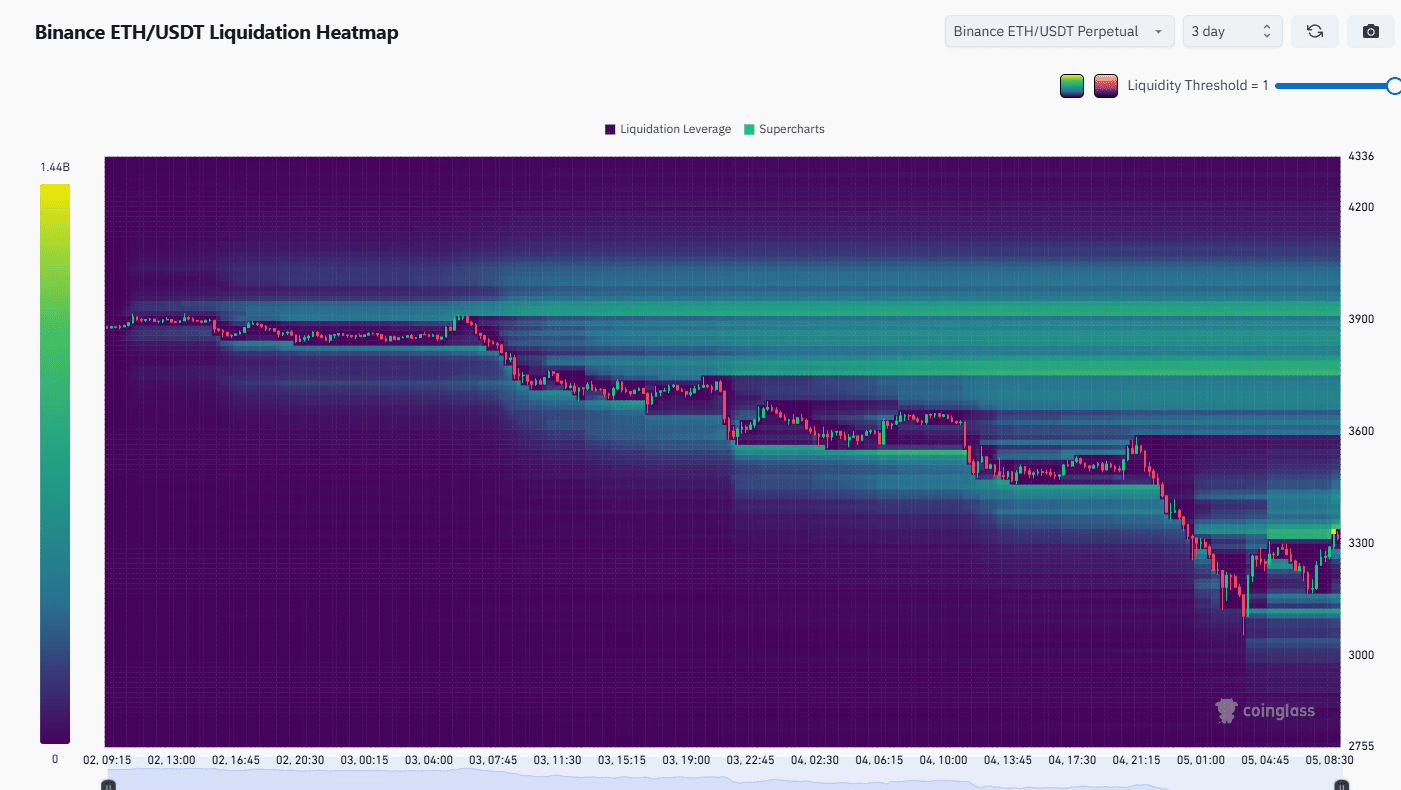The height and width of the screenshot is (790, 1401).
Task: Click the purple Liquidation Leverage legend square
Action: pos(610,130)
